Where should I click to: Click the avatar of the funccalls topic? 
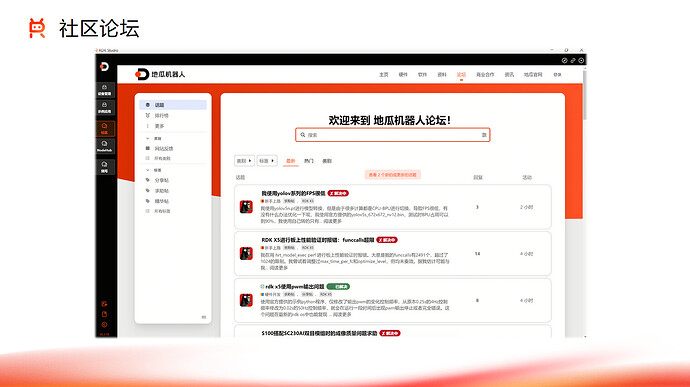coord(246,254)
